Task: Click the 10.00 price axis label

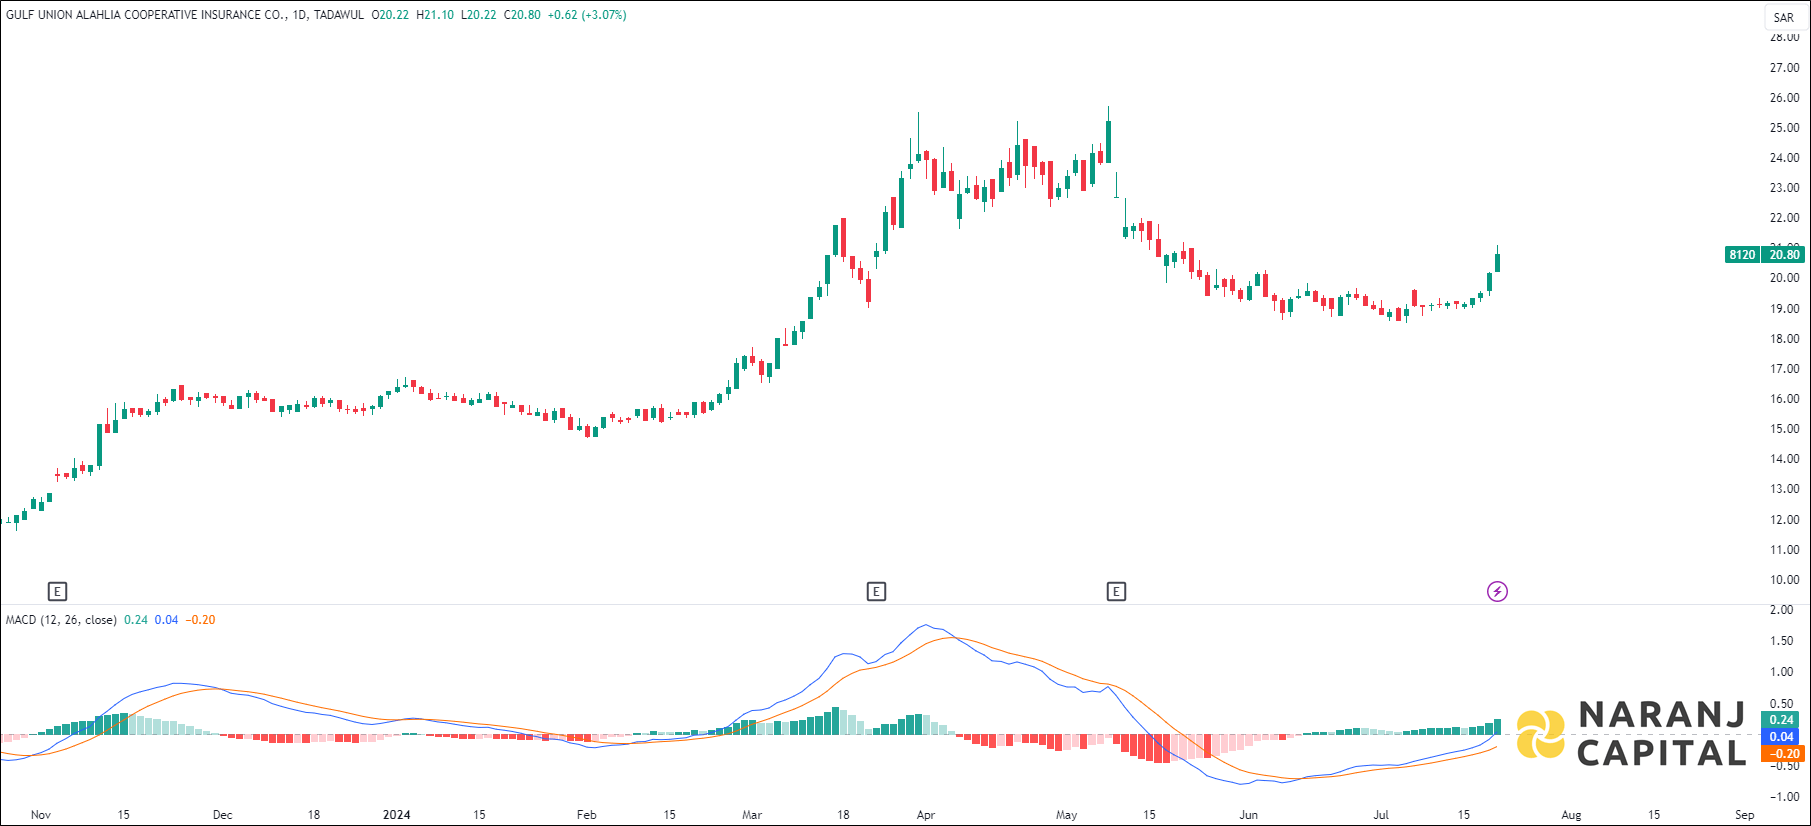Action: (1784, 580)
